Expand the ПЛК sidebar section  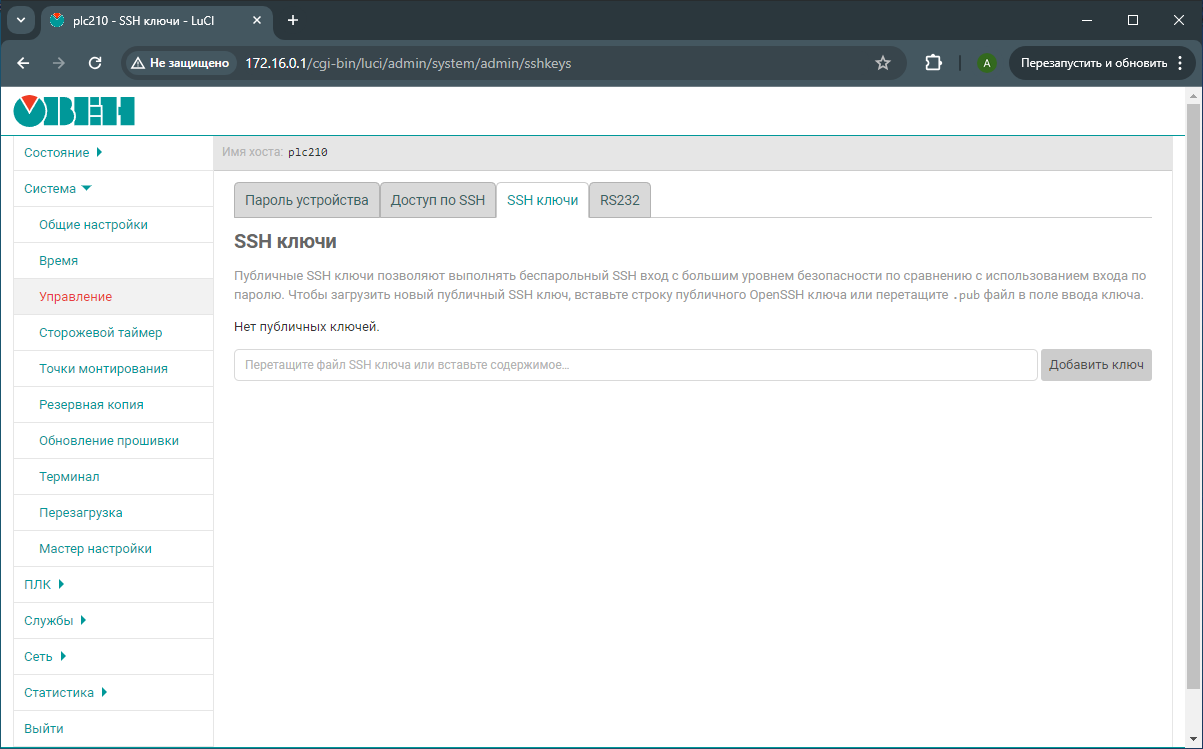tap(44, 585)
